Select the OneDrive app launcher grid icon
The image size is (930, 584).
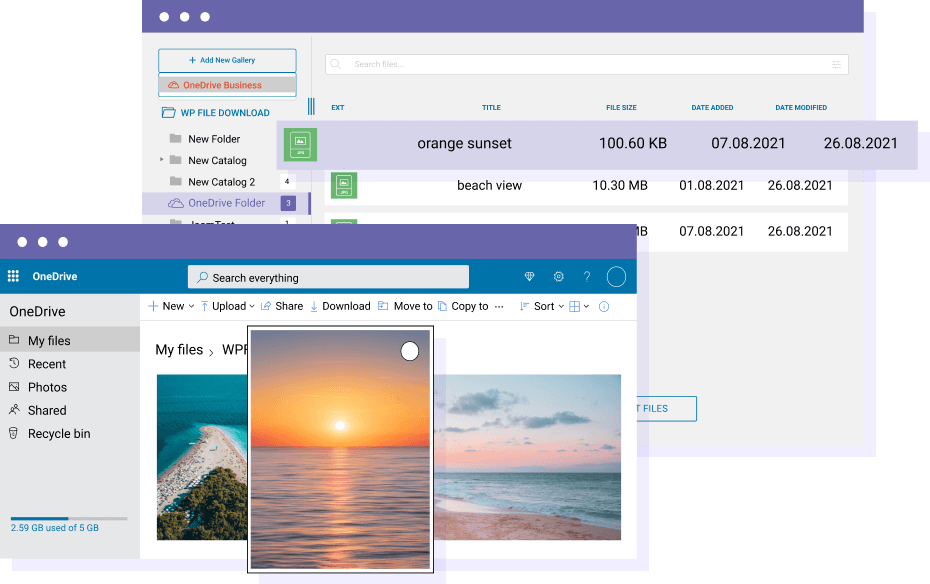tap(13, 276)
